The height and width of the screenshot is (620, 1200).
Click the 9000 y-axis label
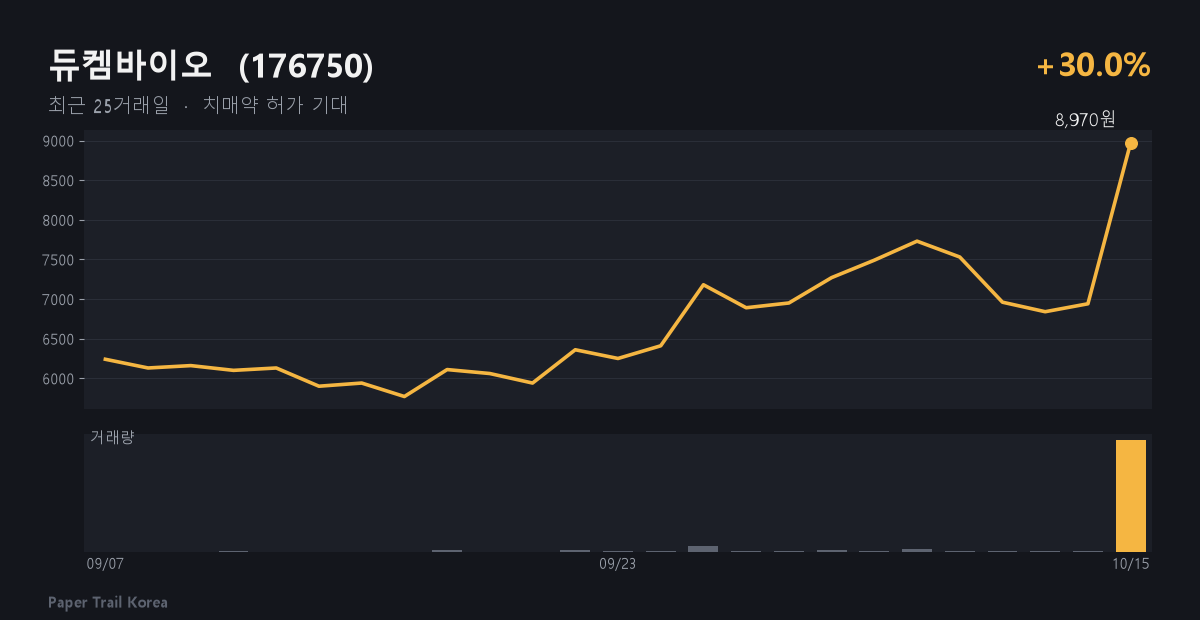click(x=58, y=141)
